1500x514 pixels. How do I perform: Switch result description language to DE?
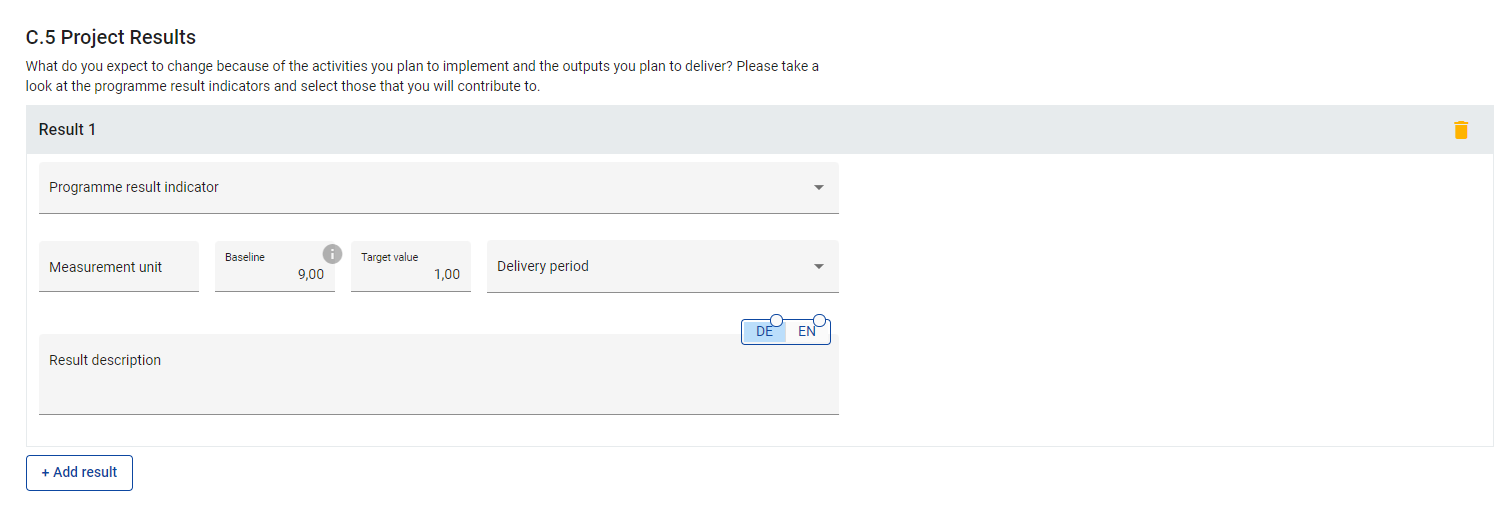coord(764,332)
